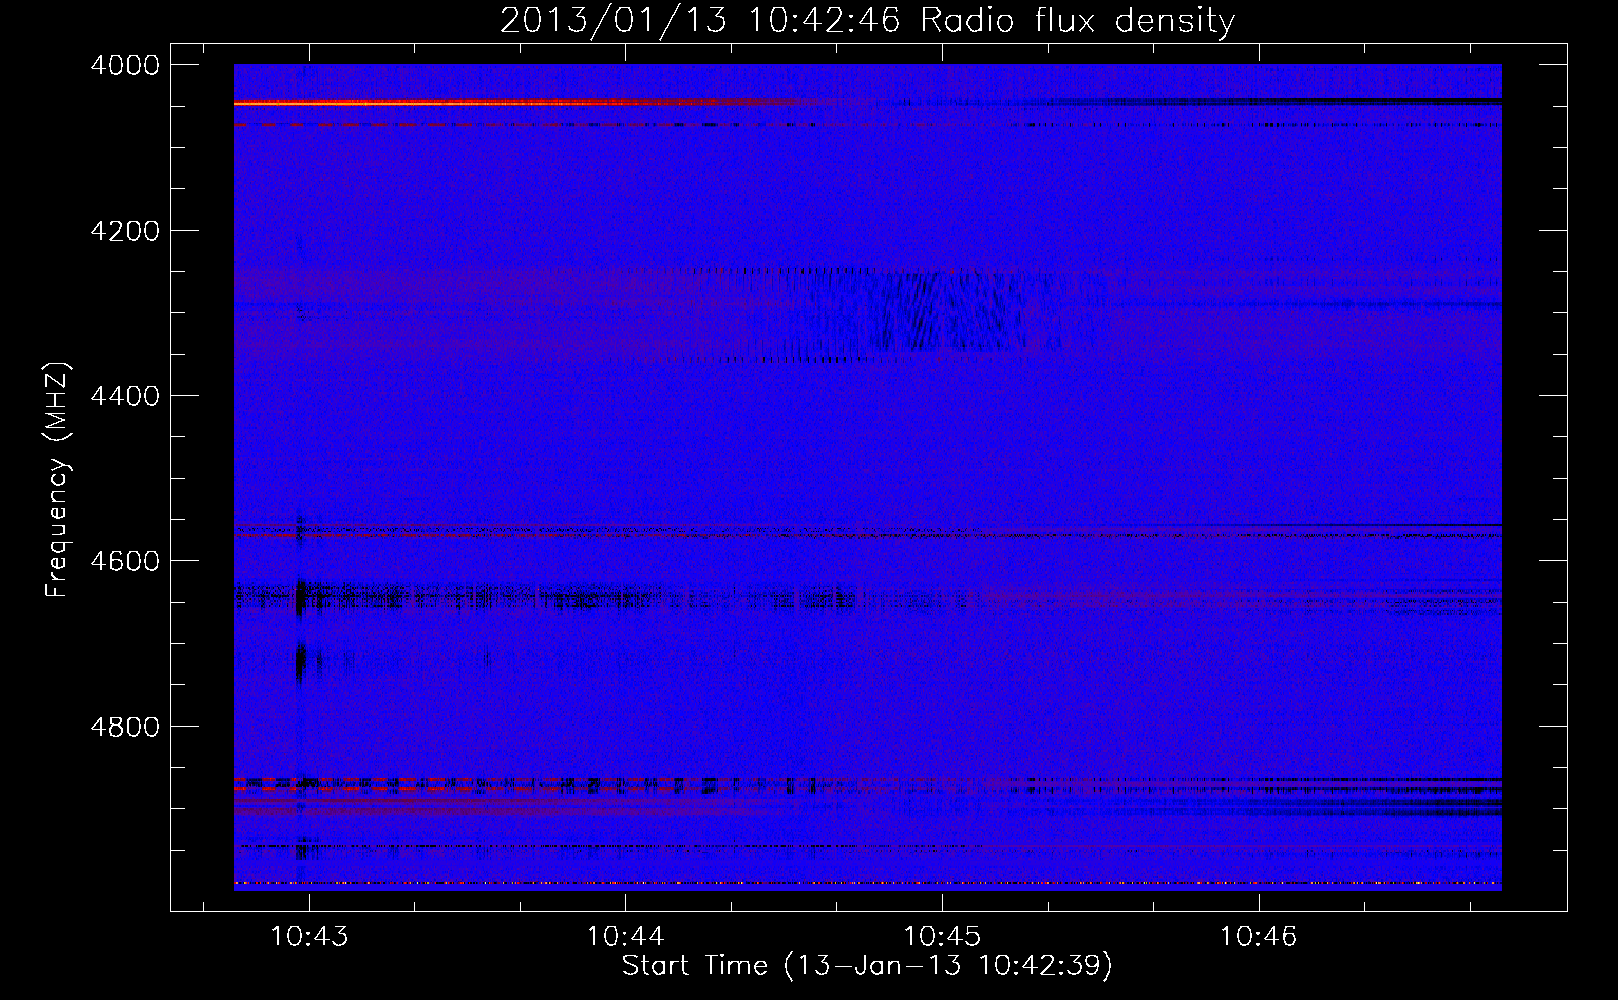
Task: Select the 4600 frequency axis label
Action: 125,561
